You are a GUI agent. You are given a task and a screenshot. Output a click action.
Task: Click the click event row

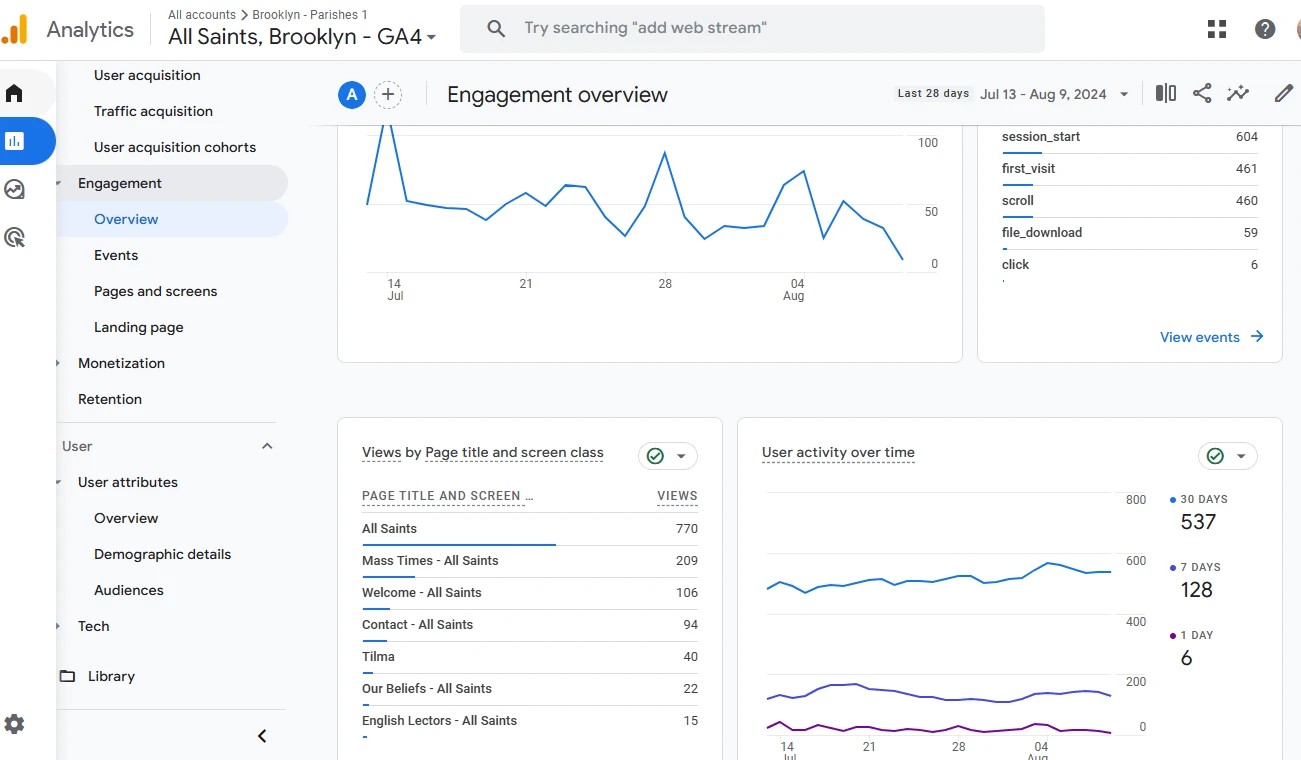pos(1130,265)
